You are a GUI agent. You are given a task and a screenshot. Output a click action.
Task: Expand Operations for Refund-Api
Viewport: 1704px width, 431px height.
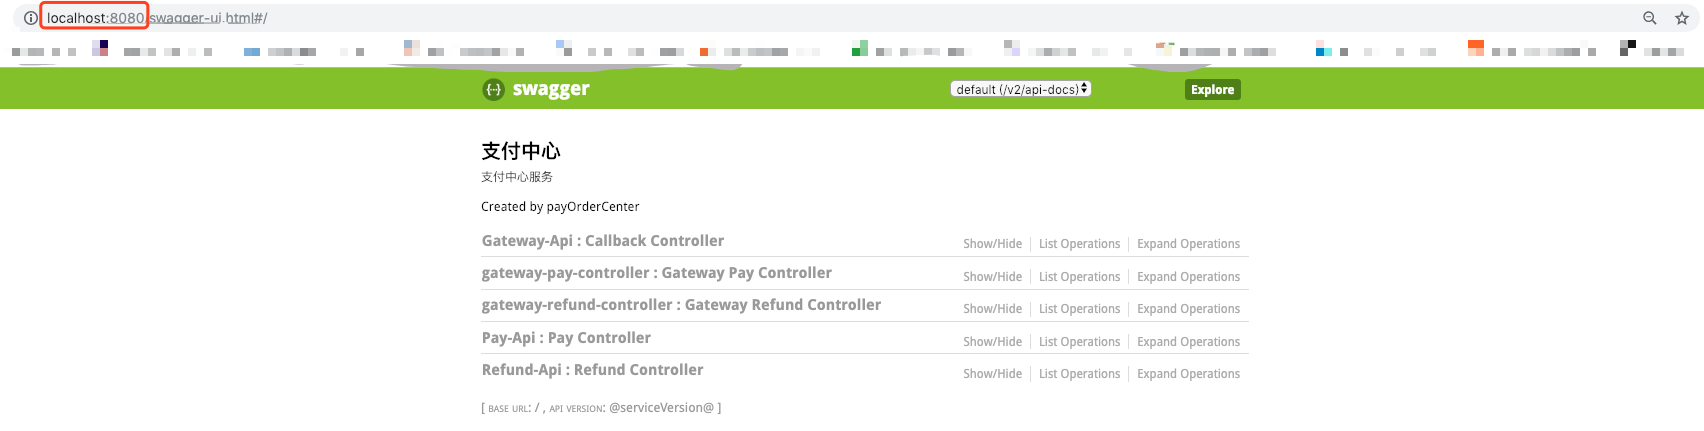(1188, 374)
